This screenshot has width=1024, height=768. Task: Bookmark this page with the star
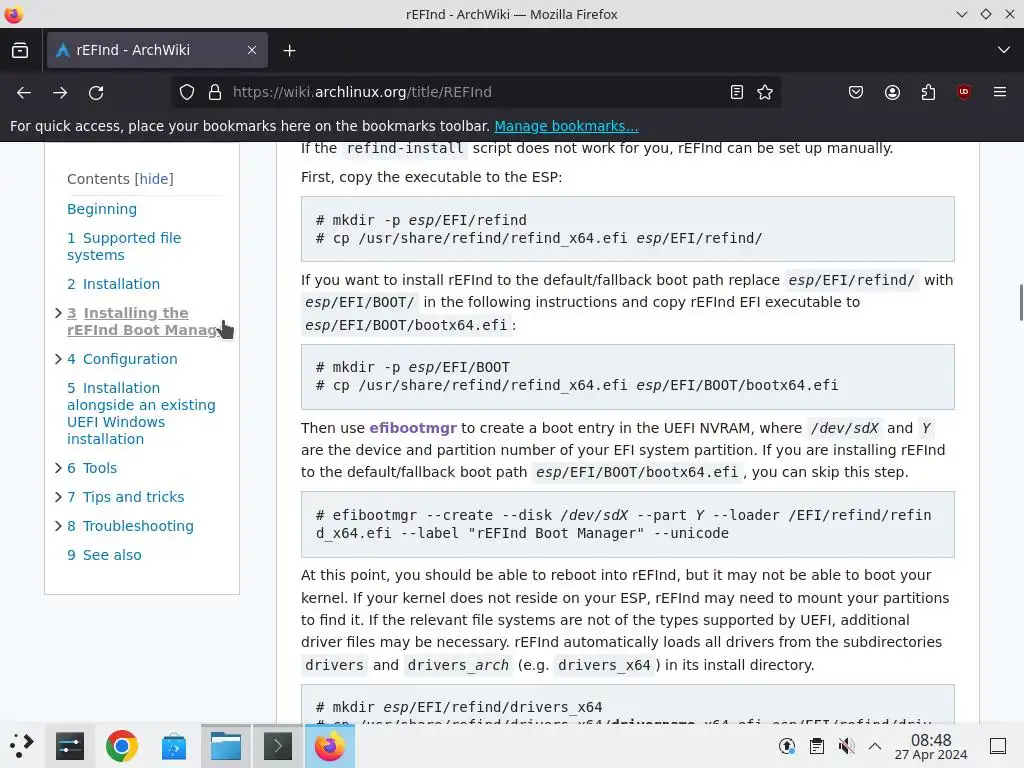[x=765, y=92]
